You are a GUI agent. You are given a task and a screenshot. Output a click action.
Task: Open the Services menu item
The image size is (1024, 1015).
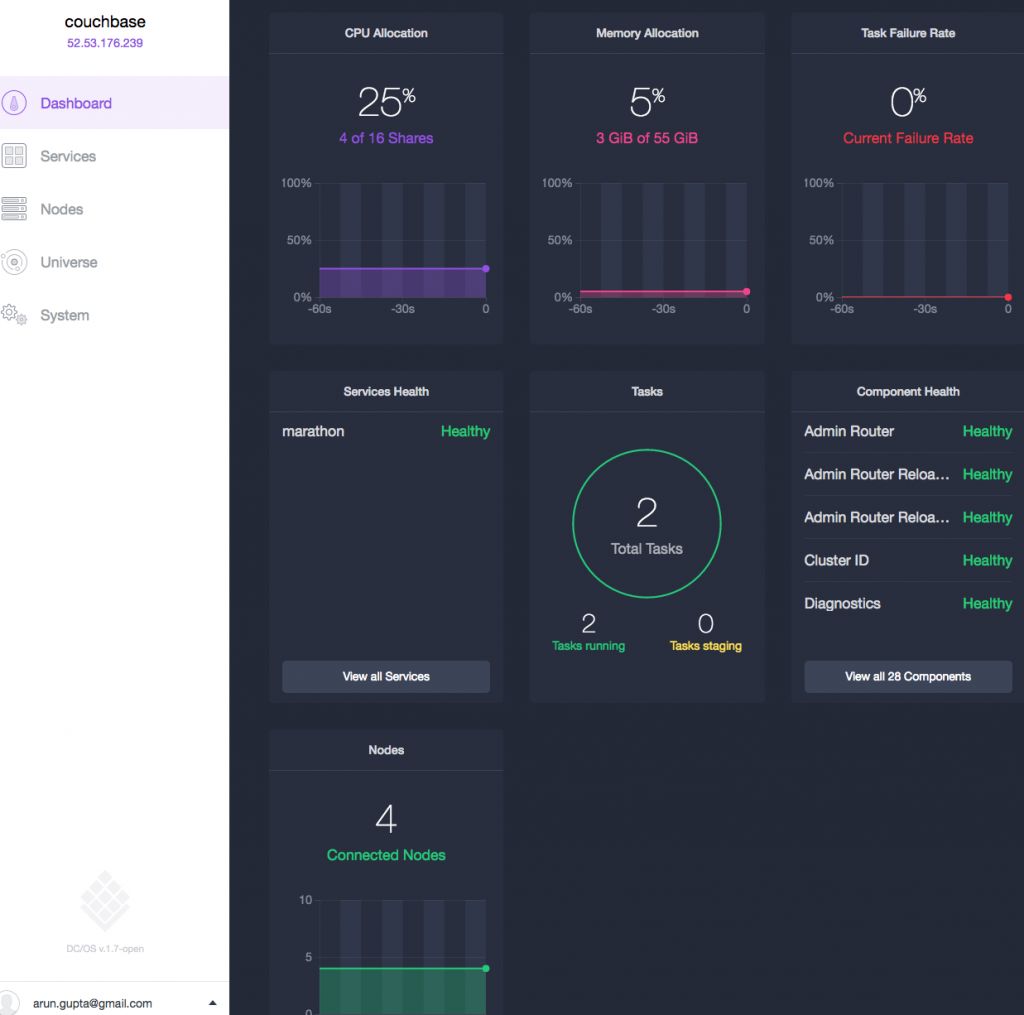coord(114,156)
